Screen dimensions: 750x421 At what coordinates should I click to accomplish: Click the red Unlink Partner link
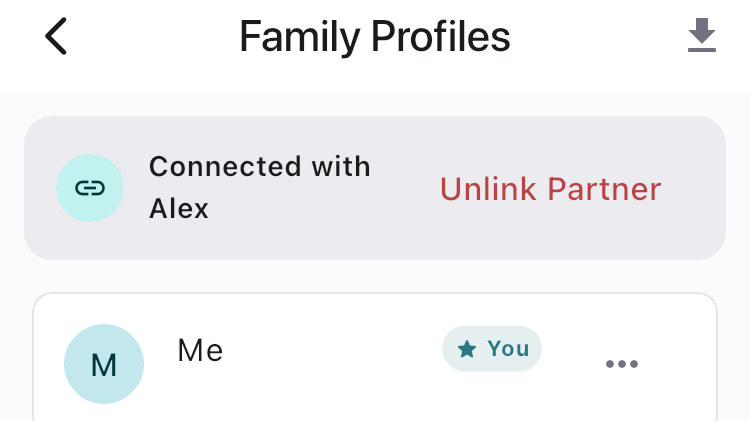pos(551,189)
